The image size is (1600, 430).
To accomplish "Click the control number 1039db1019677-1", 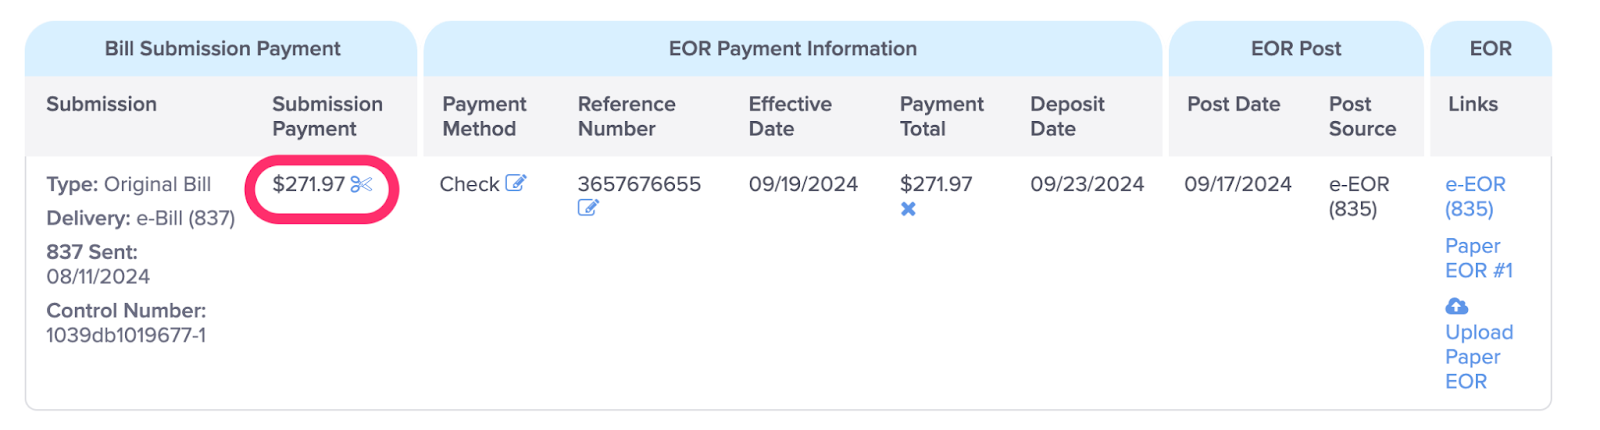I will click(126, 335).
